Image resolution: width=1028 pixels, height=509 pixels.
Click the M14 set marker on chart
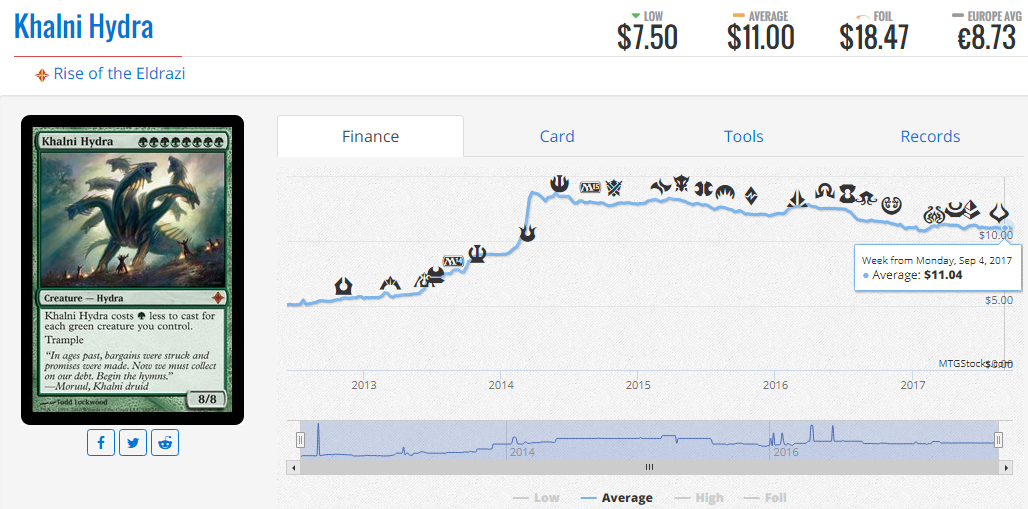[454, 260]
